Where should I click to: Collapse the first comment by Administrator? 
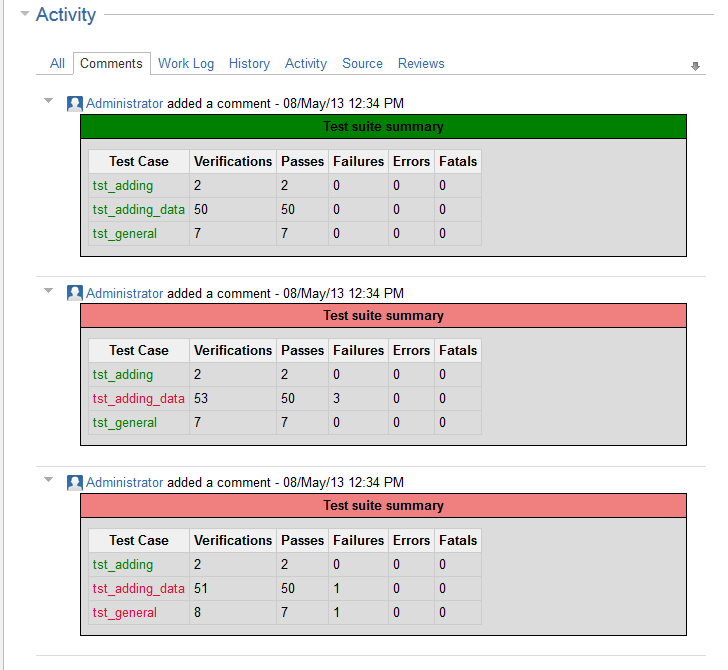(x=48, y=100)
